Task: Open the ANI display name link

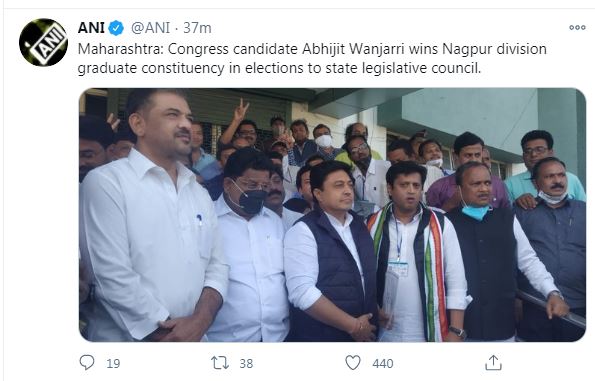Action: click(x=91, y=28)
